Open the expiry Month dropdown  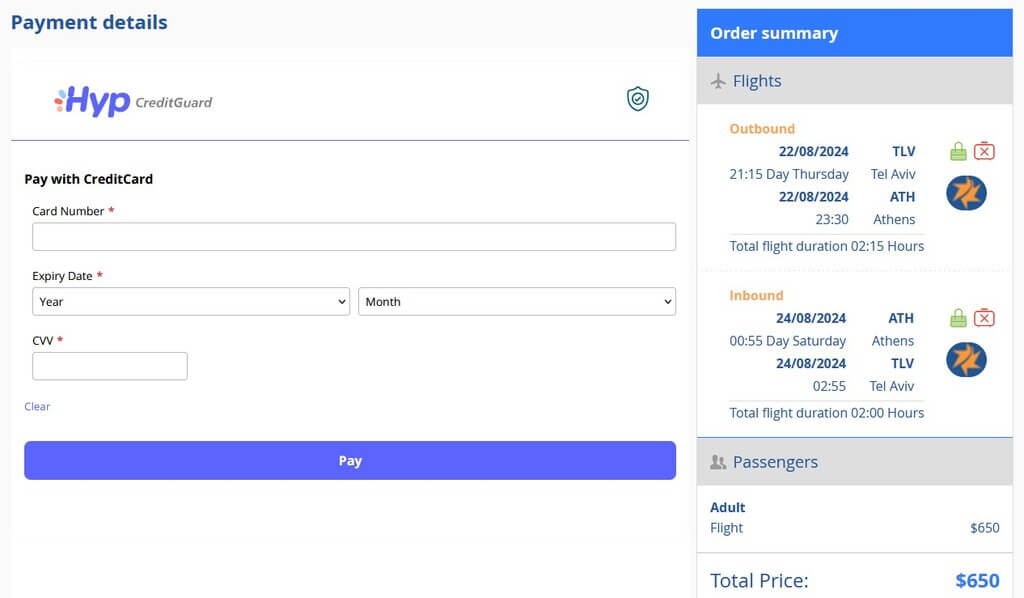click(x=517, y=302)
